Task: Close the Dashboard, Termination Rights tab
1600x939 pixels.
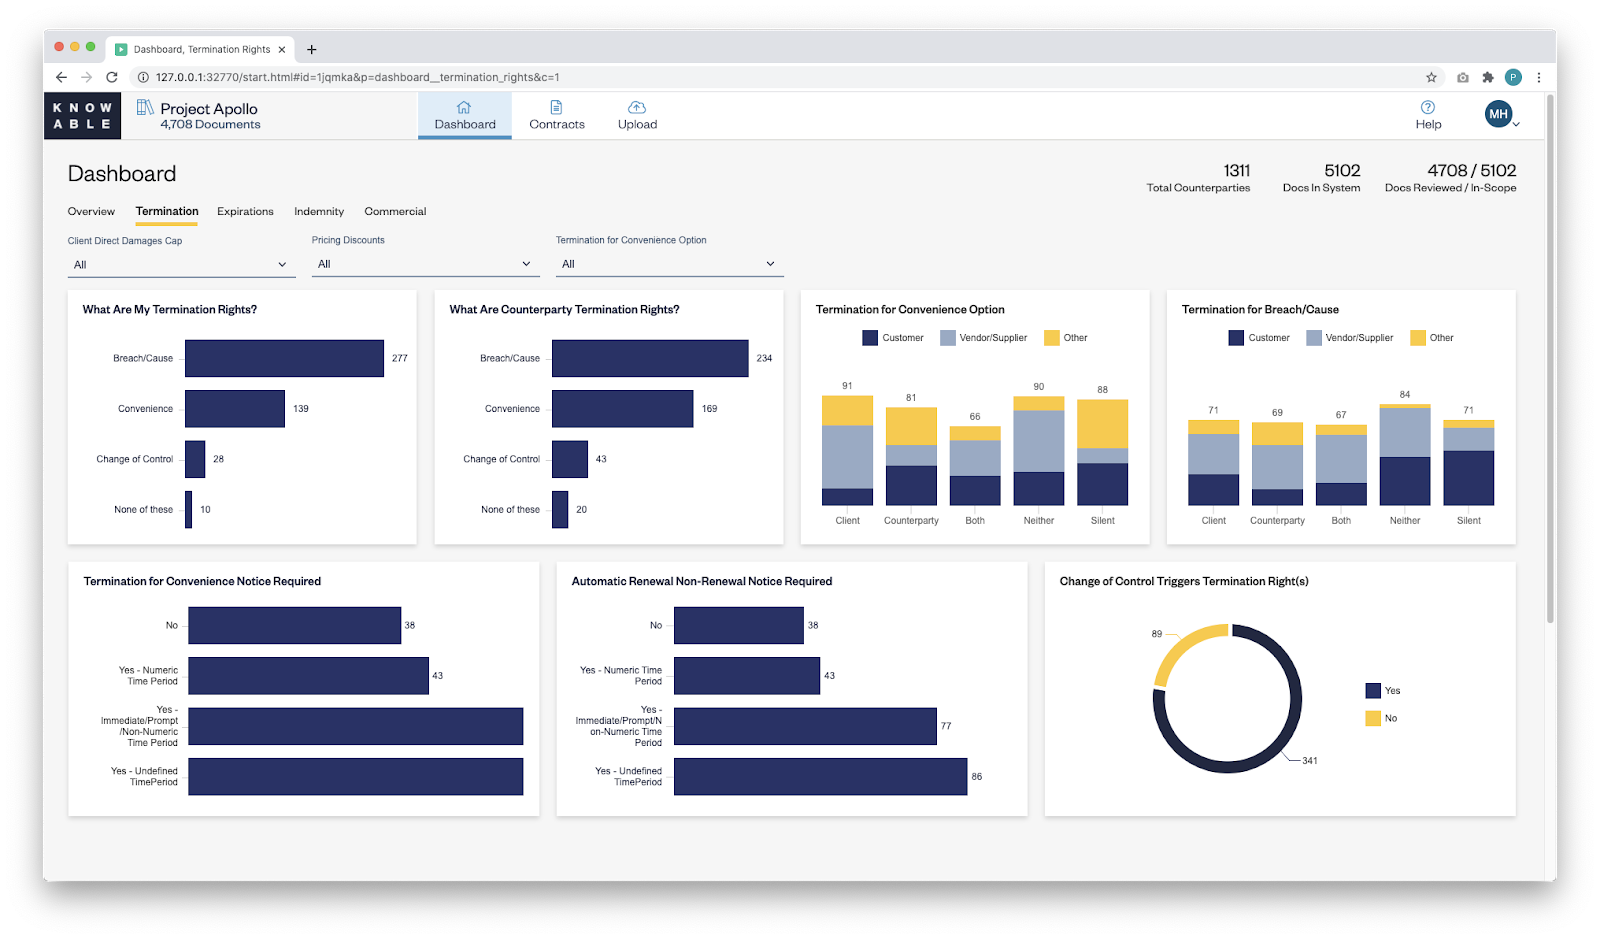Action: coord(282,49)
